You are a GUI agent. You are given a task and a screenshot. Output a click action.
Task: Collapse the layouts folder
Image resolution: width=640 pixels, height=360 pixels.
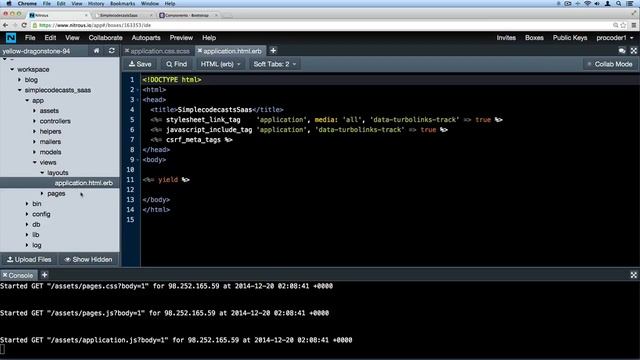42,173
